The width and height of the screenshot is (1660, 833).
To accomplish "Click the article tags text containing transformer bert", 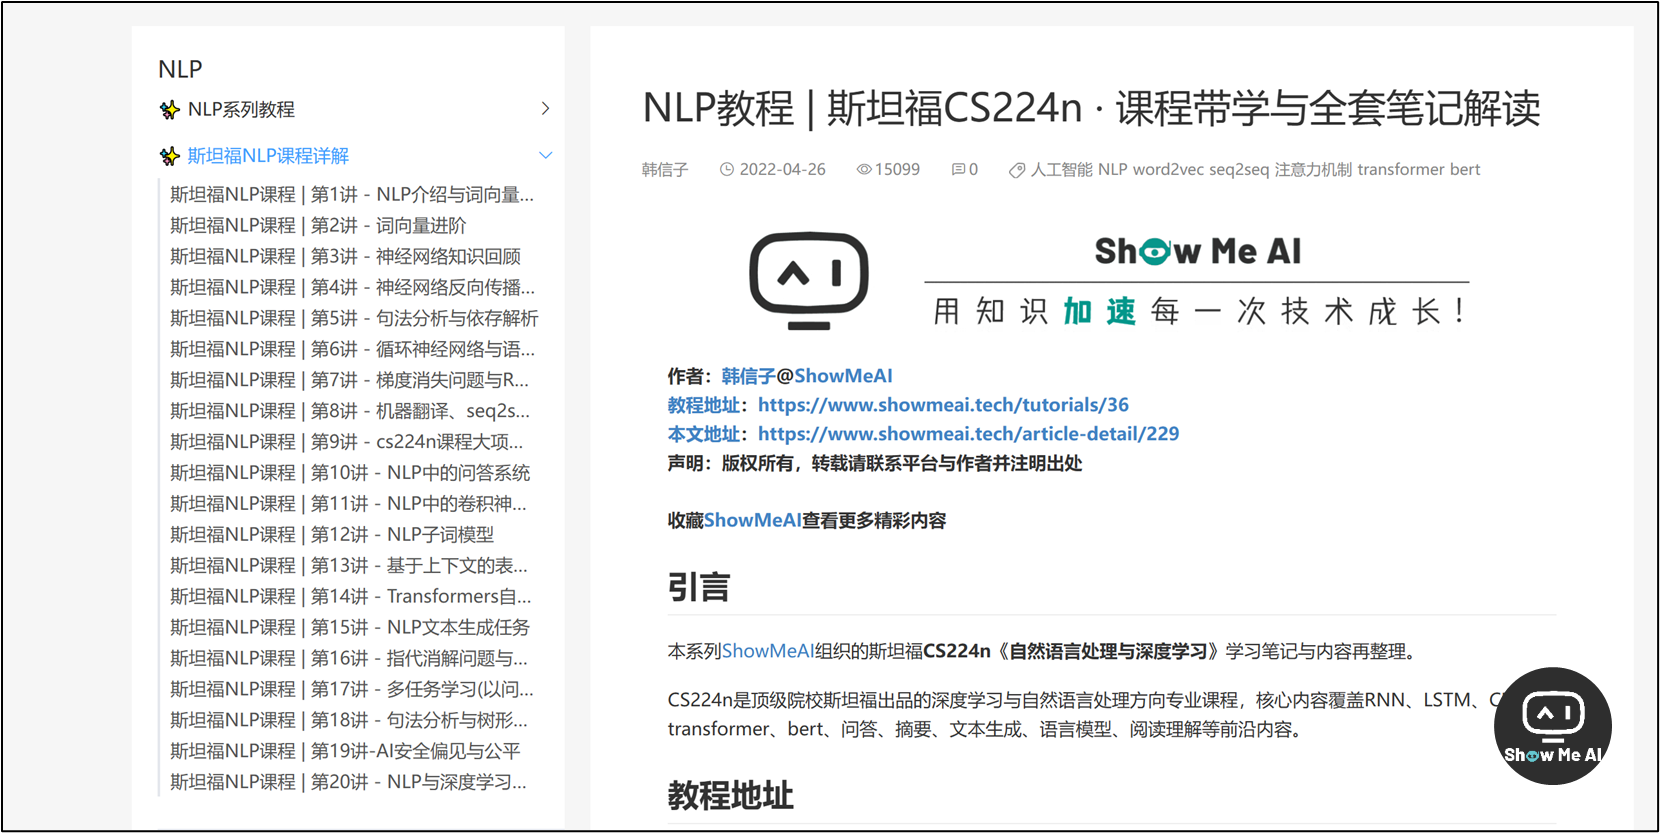I will (x=1255, y=170).
